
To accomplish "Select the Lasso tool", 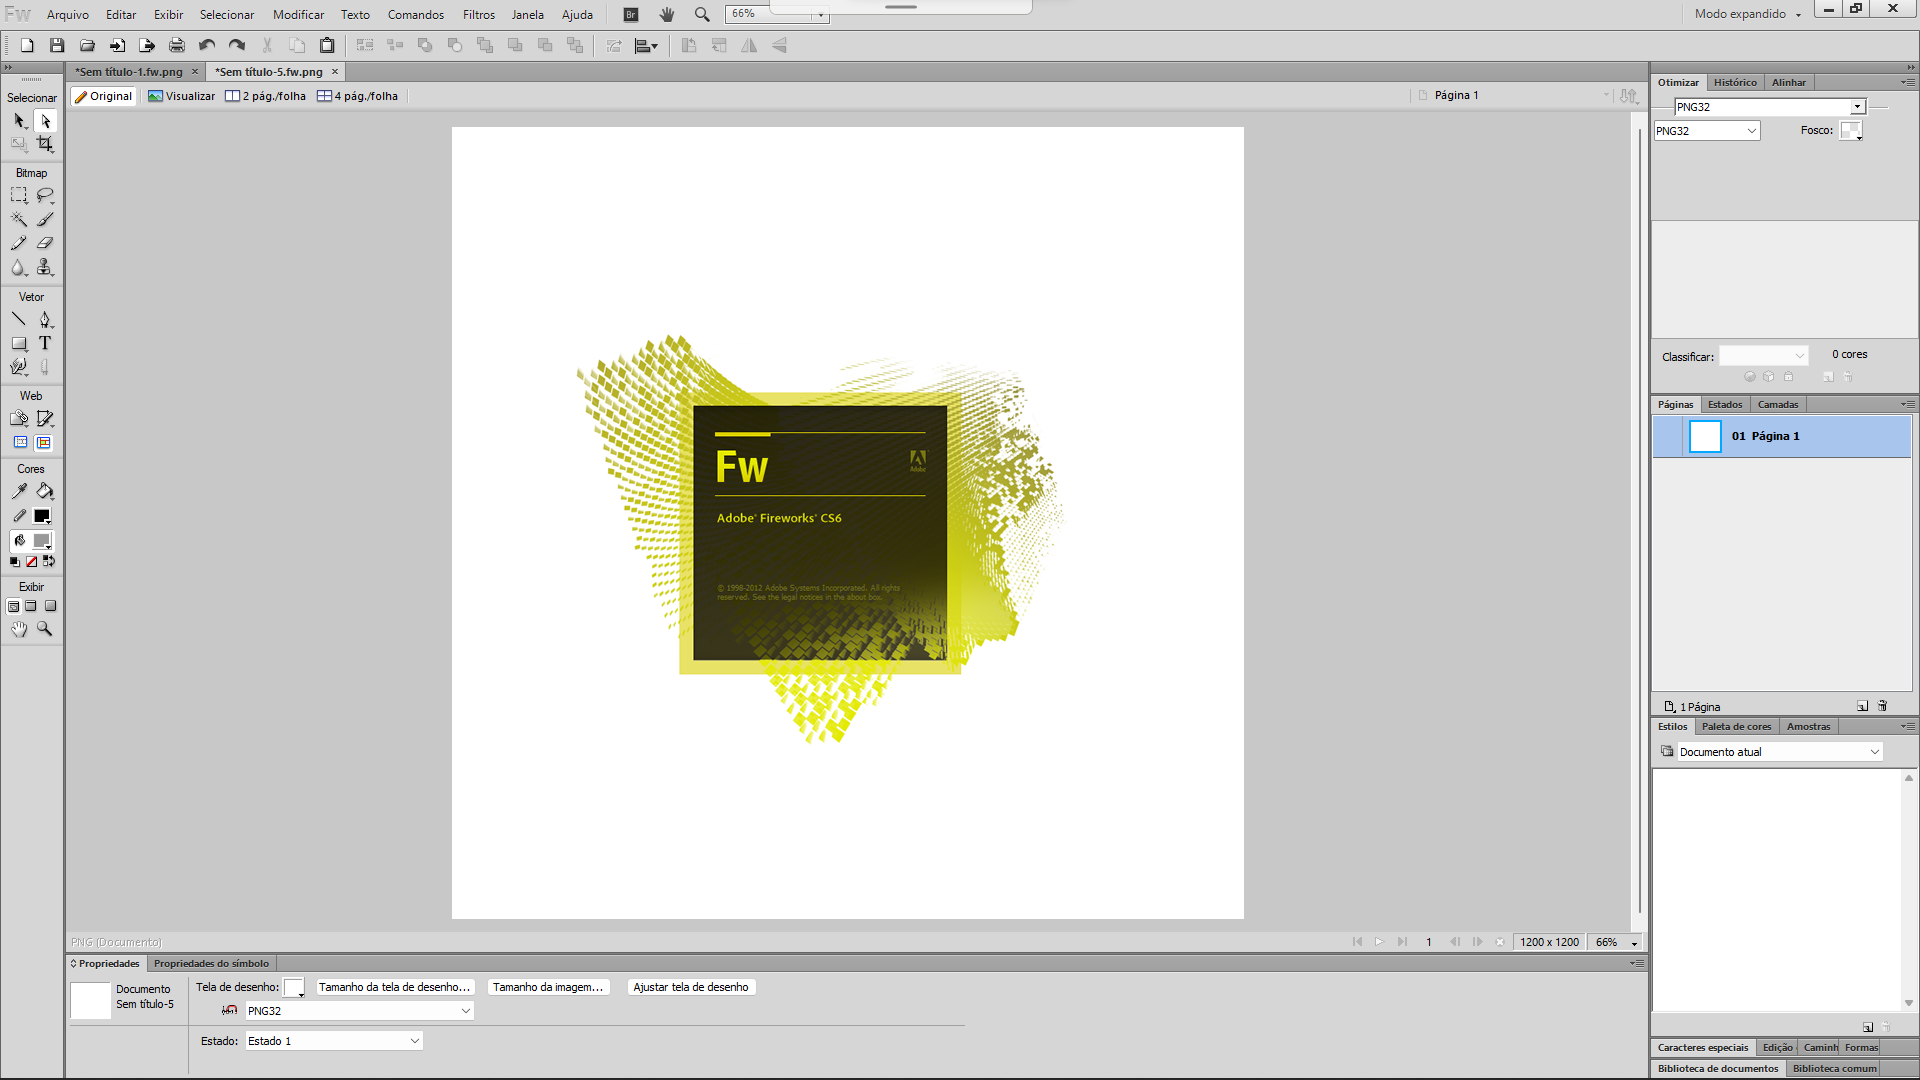I will coord(45,196).
